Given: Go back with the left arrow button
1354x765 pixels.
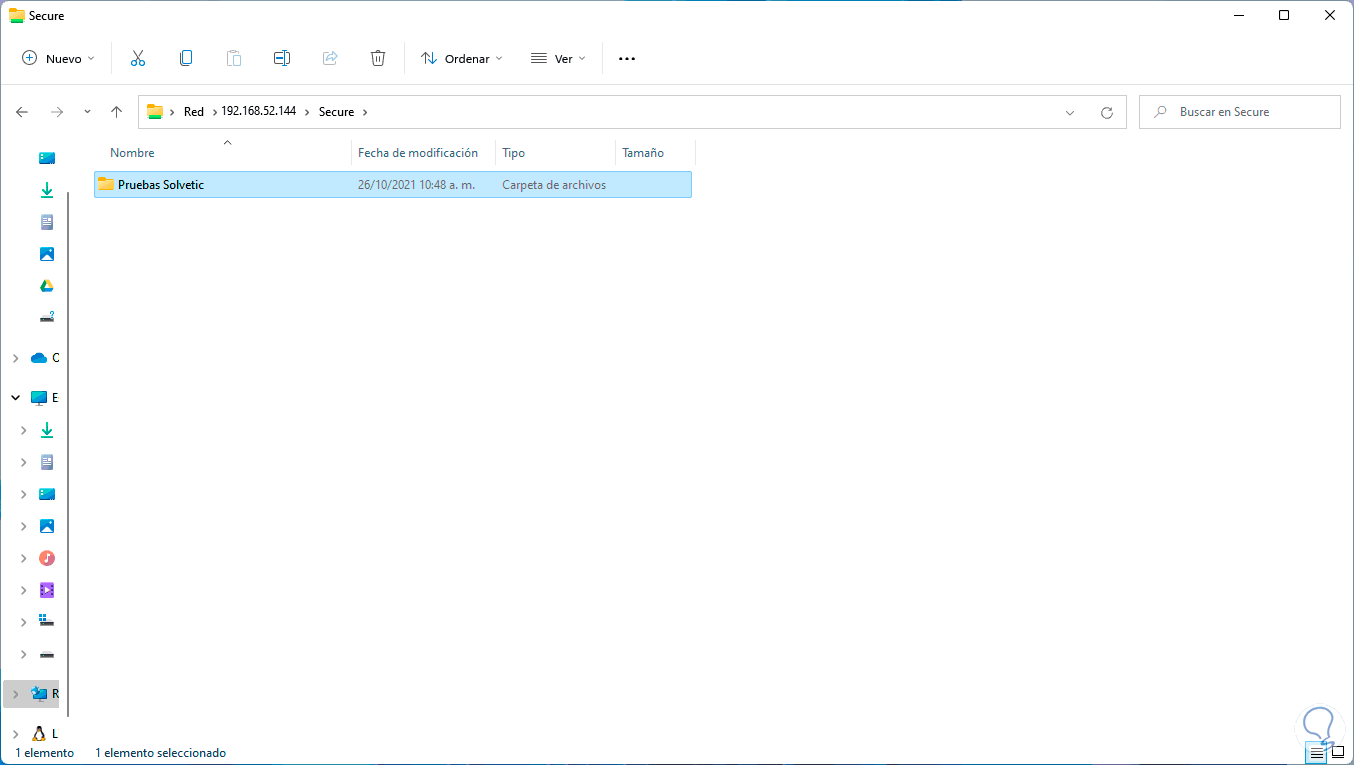Looking at the screenshot, I should [x=22, y=112].
